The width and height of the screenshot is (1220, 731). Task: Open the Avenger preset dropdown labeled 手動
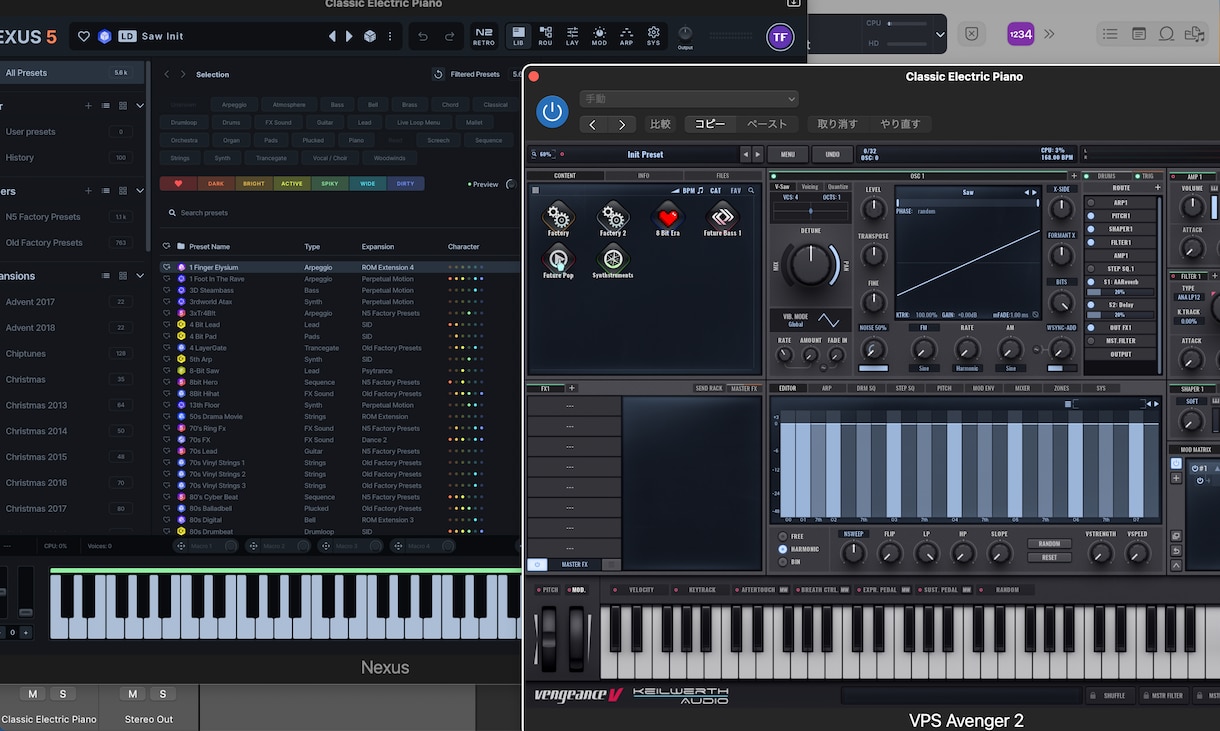[689, 99]
